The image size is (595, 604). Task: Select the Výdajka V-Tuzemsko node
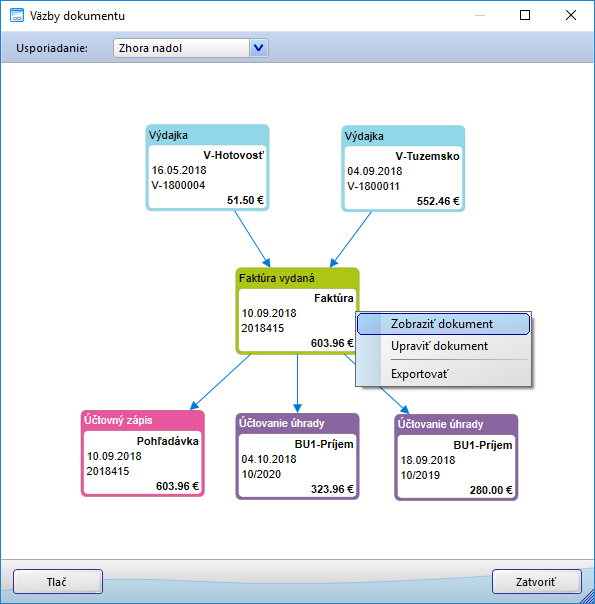(x=403, y=168)
